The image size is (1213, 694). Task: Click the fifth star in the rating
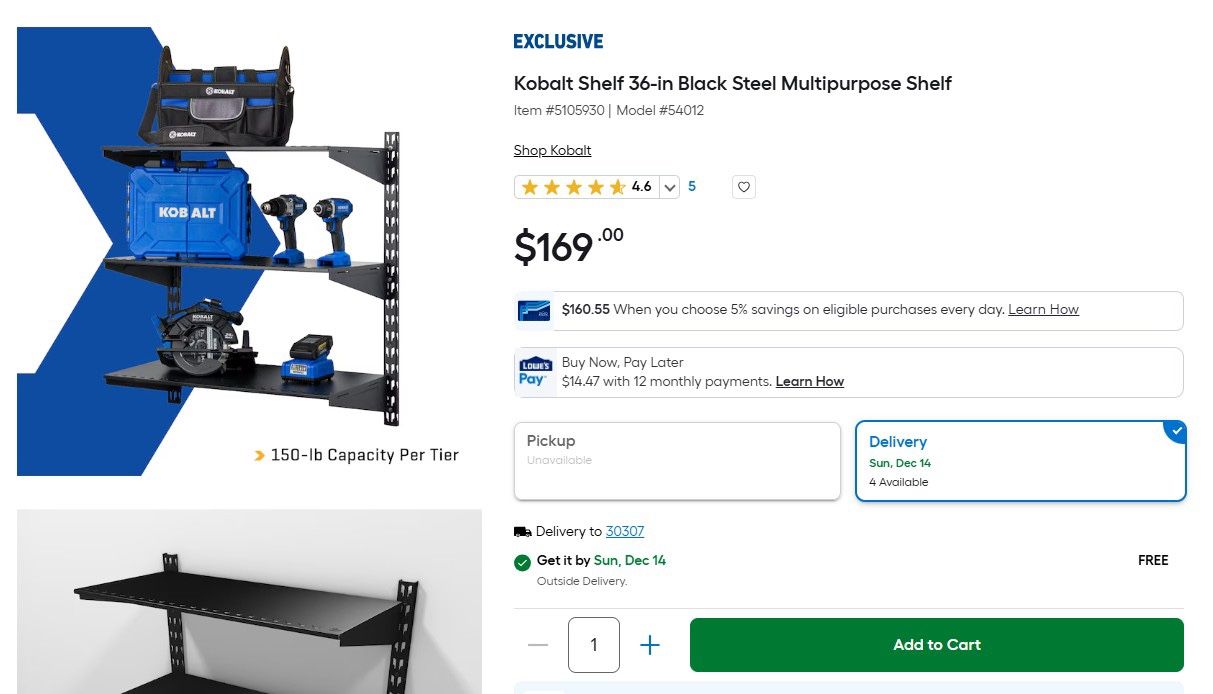pyautogui.click(x=619, y=186)
